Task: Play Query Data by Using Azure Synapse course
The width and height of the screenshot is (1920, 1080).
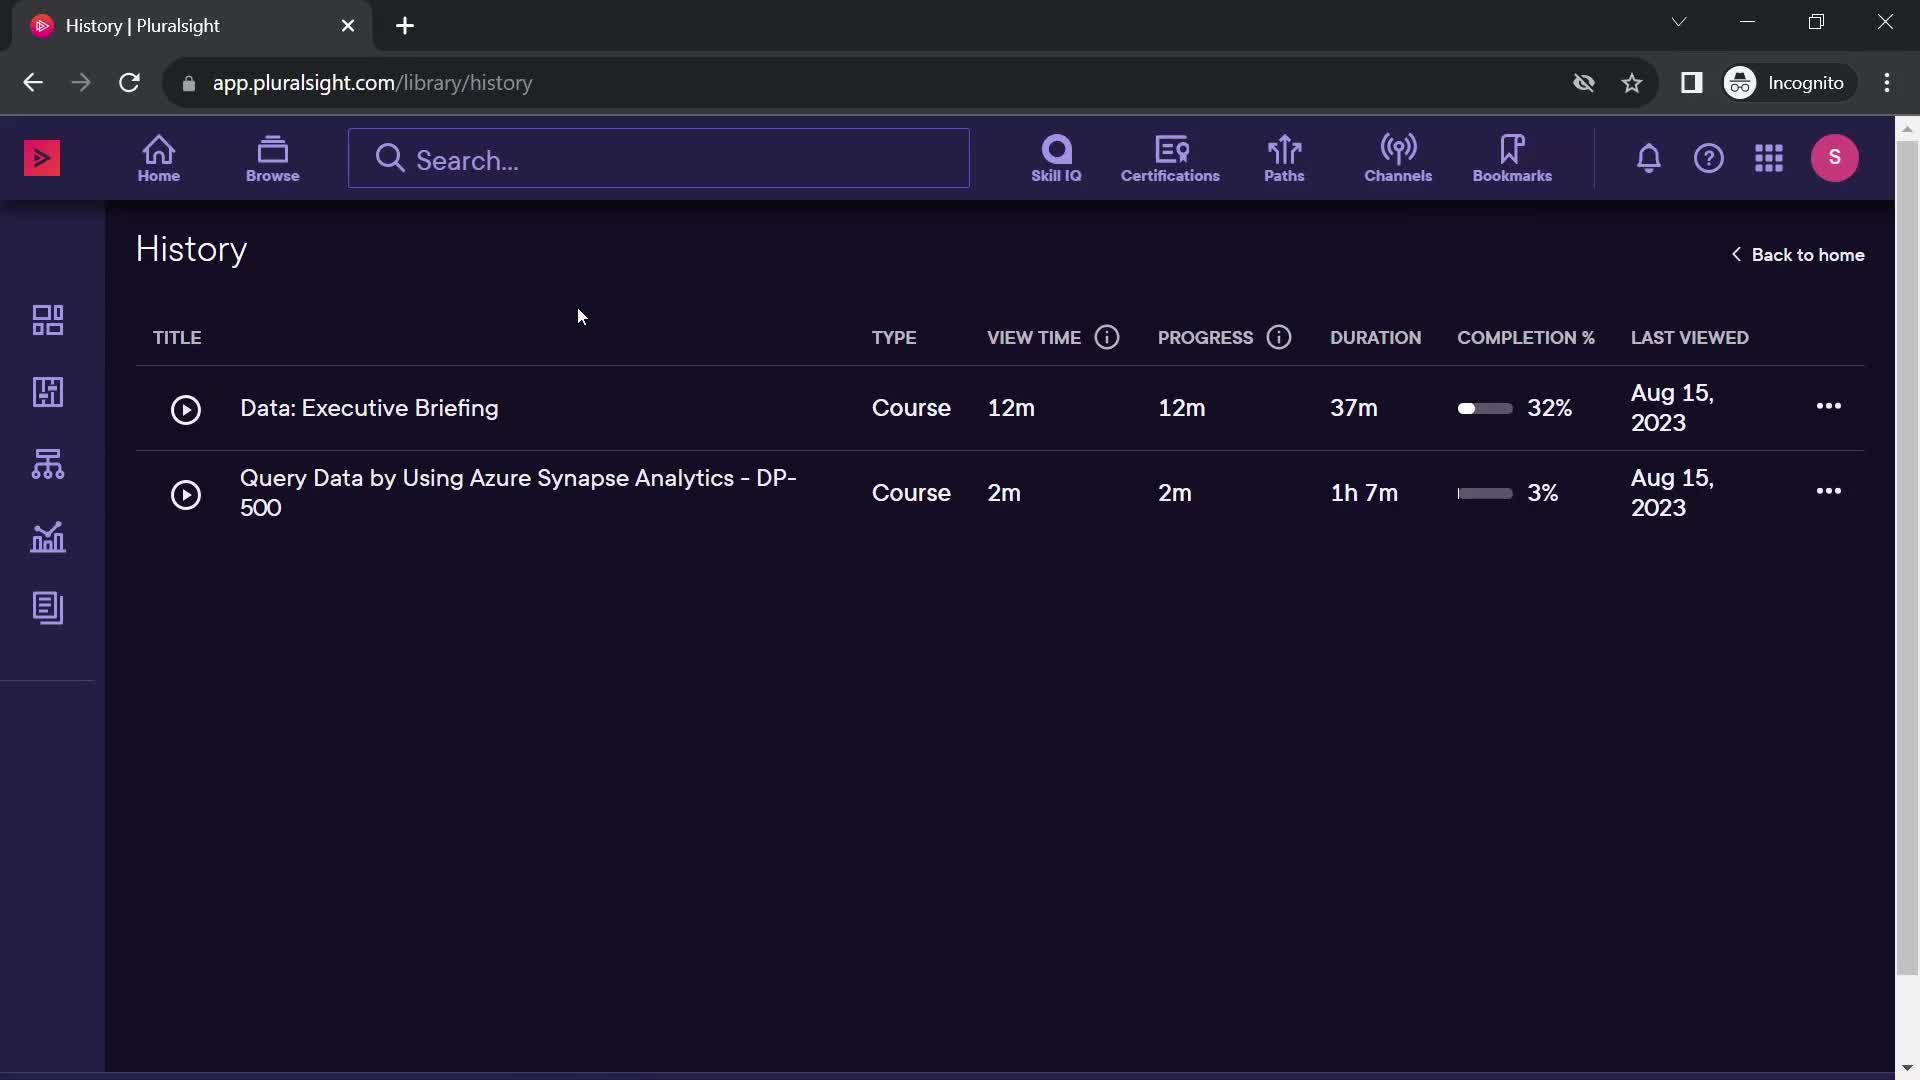Action: pos(186,495)
